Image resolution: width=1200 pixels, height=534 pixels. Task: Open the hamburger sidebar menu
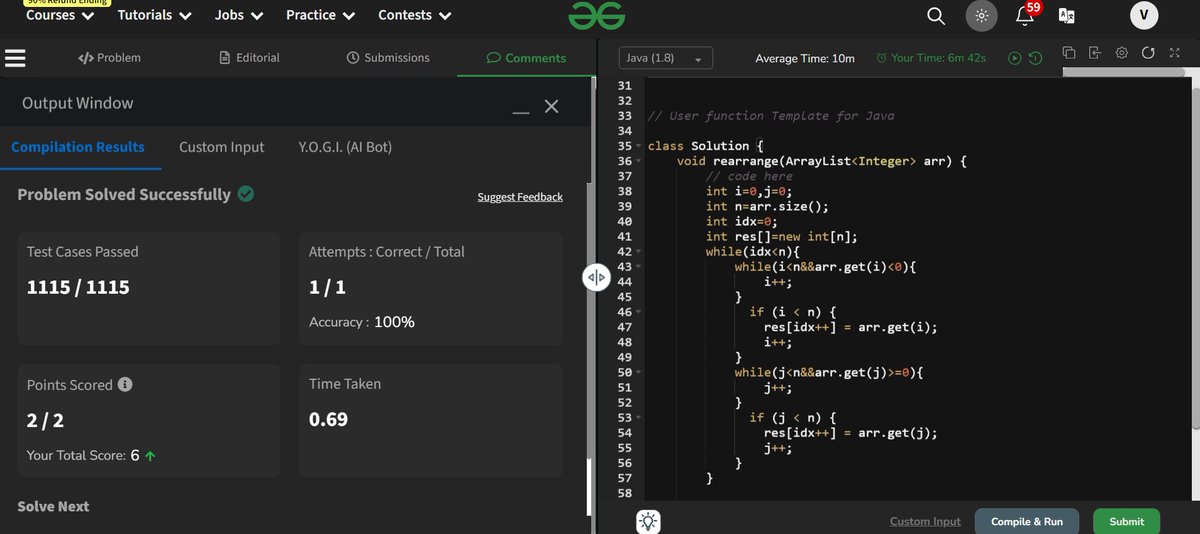click(14, 58)
